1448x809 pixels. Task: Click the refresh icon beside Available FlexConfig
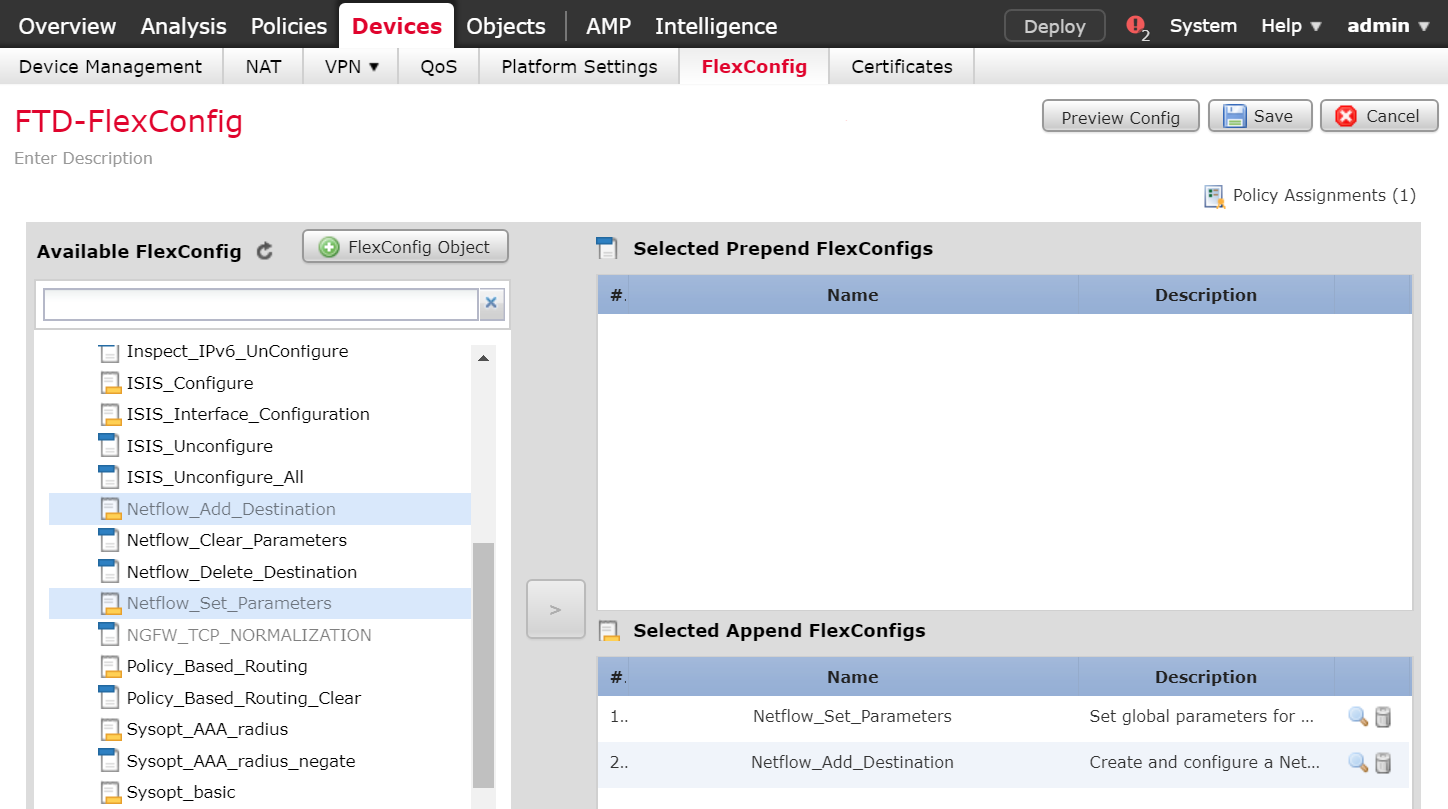click(x=264, y=251)
